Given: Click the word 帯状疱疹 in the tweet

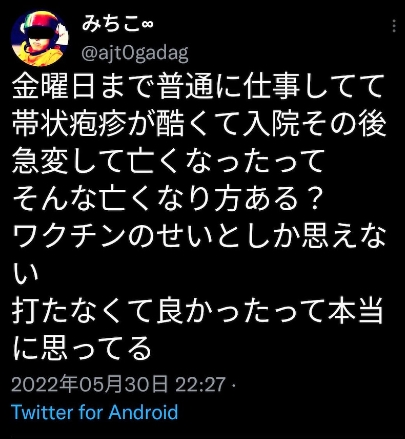Looking at the screenshot, I should [x=69, y=124].
